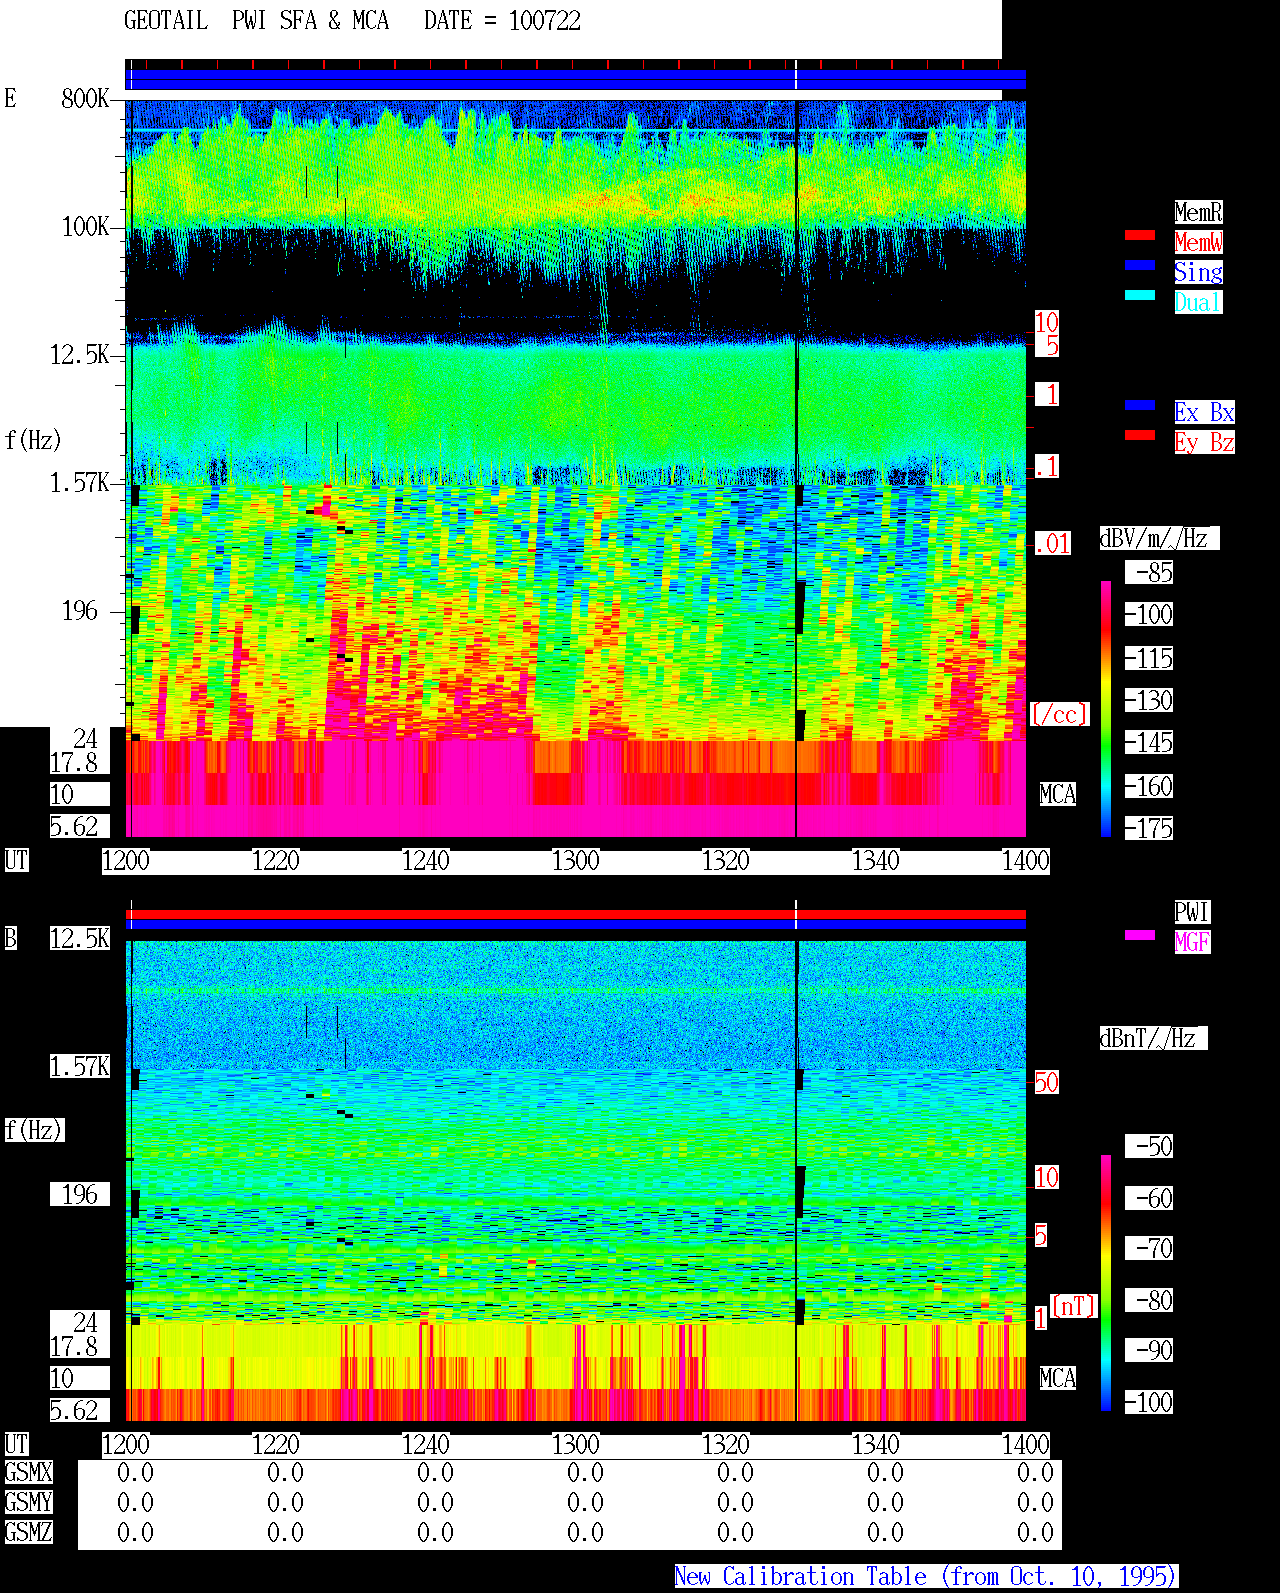Click the red swatch beside Ey Bz
Image resolution: width=1280 pixels, height=1593 pixels.
coord(1139,435)
